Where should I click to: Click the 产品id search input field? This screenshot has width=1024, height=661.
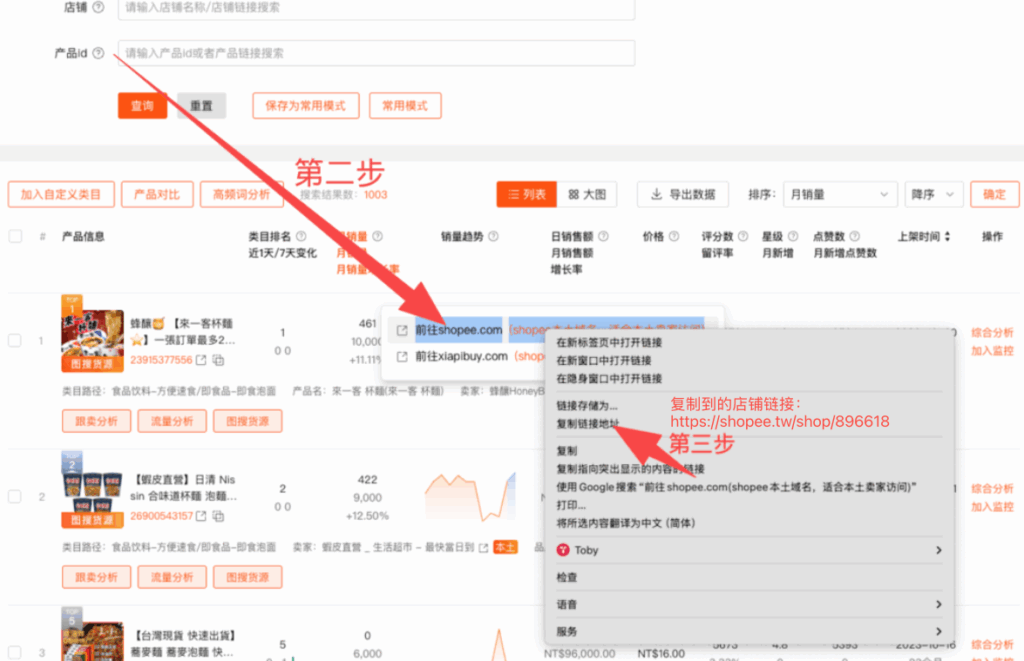[375, 53]
